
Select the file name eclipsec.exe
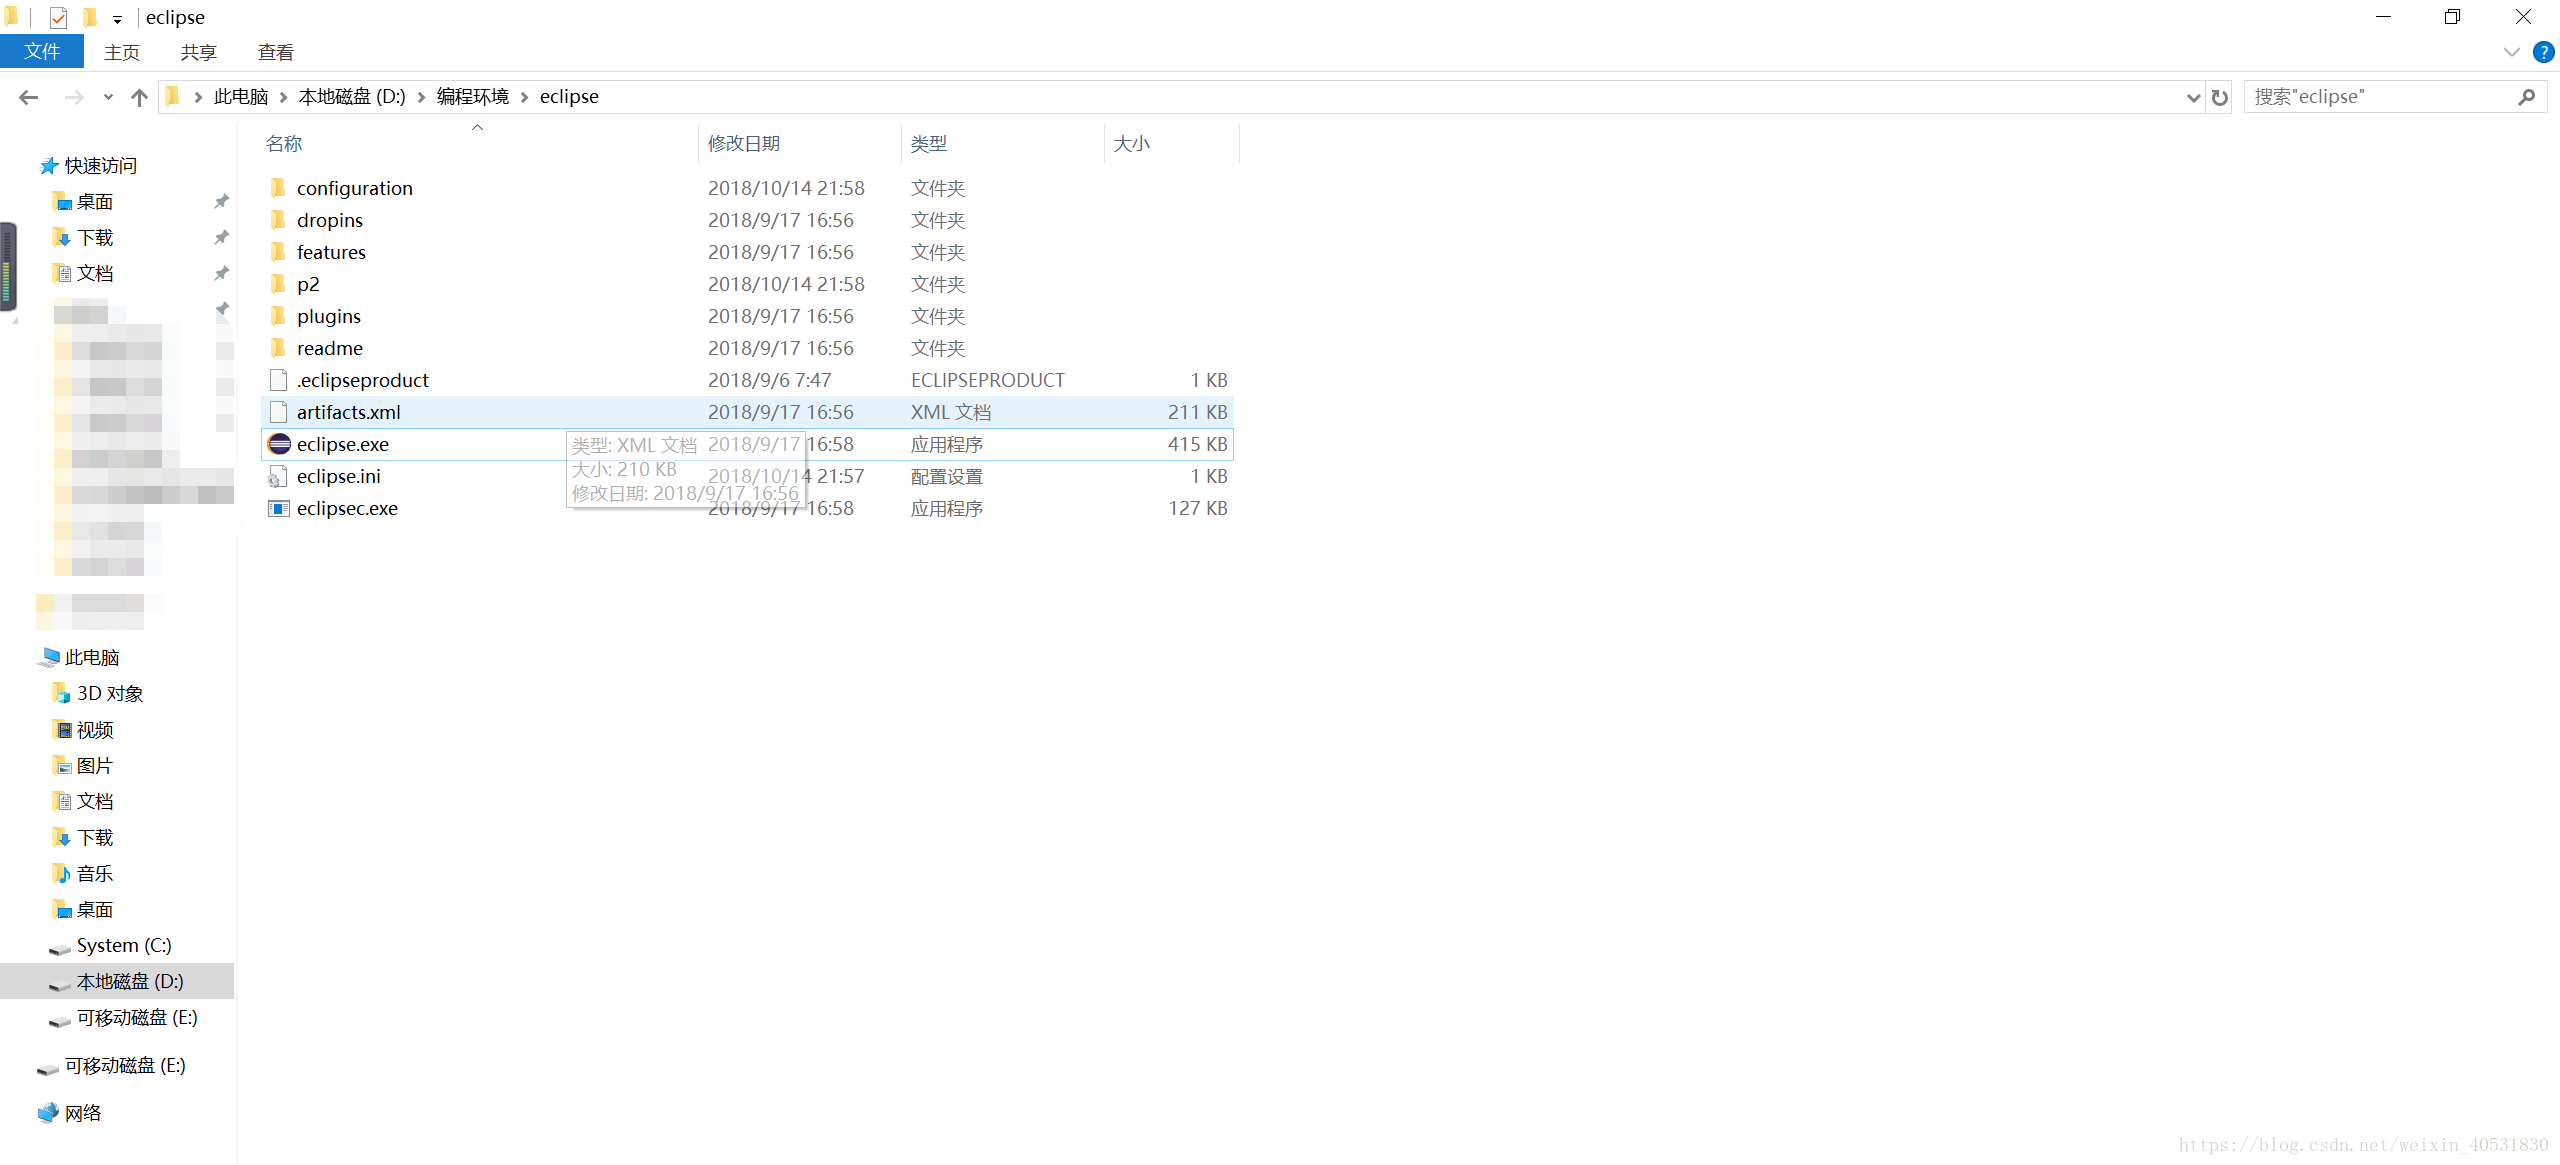[347, 508]
